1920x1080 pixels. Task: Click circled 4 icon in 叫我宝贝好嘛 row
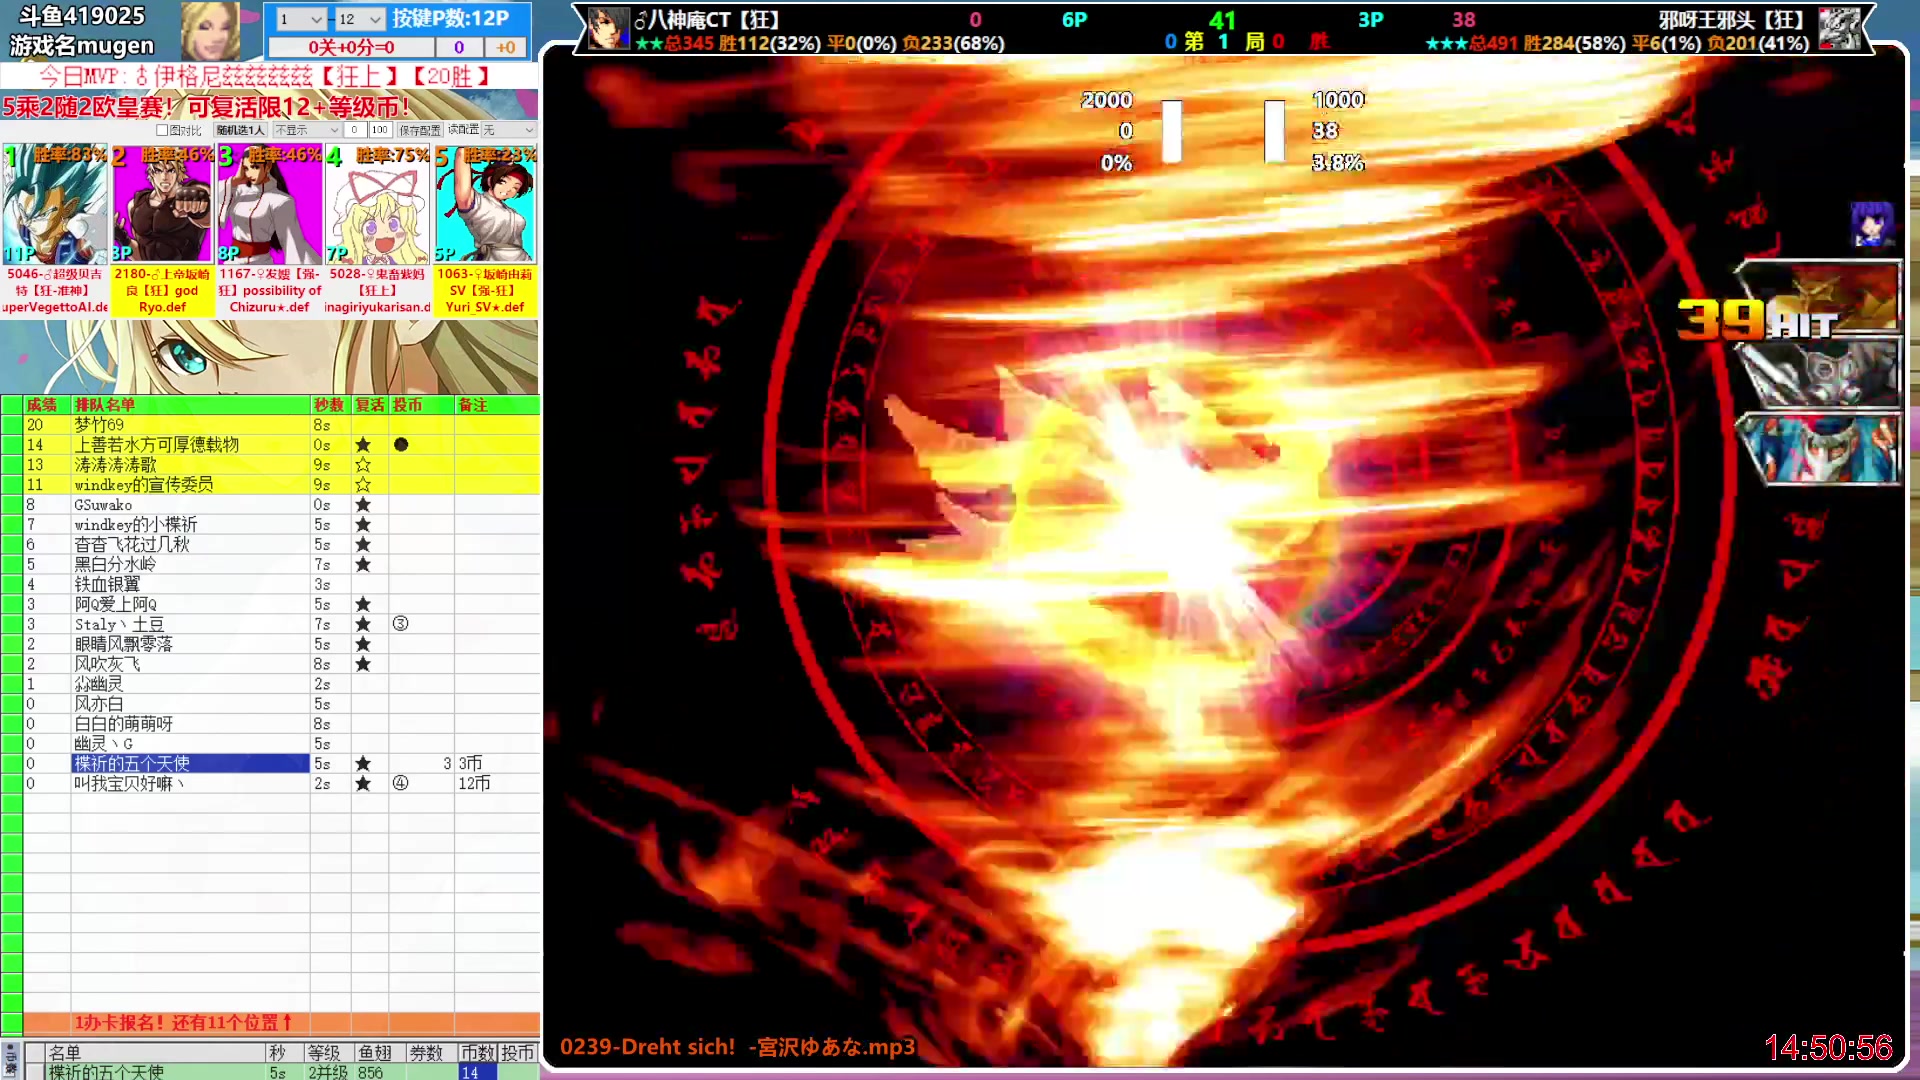[x=401, y=784]
